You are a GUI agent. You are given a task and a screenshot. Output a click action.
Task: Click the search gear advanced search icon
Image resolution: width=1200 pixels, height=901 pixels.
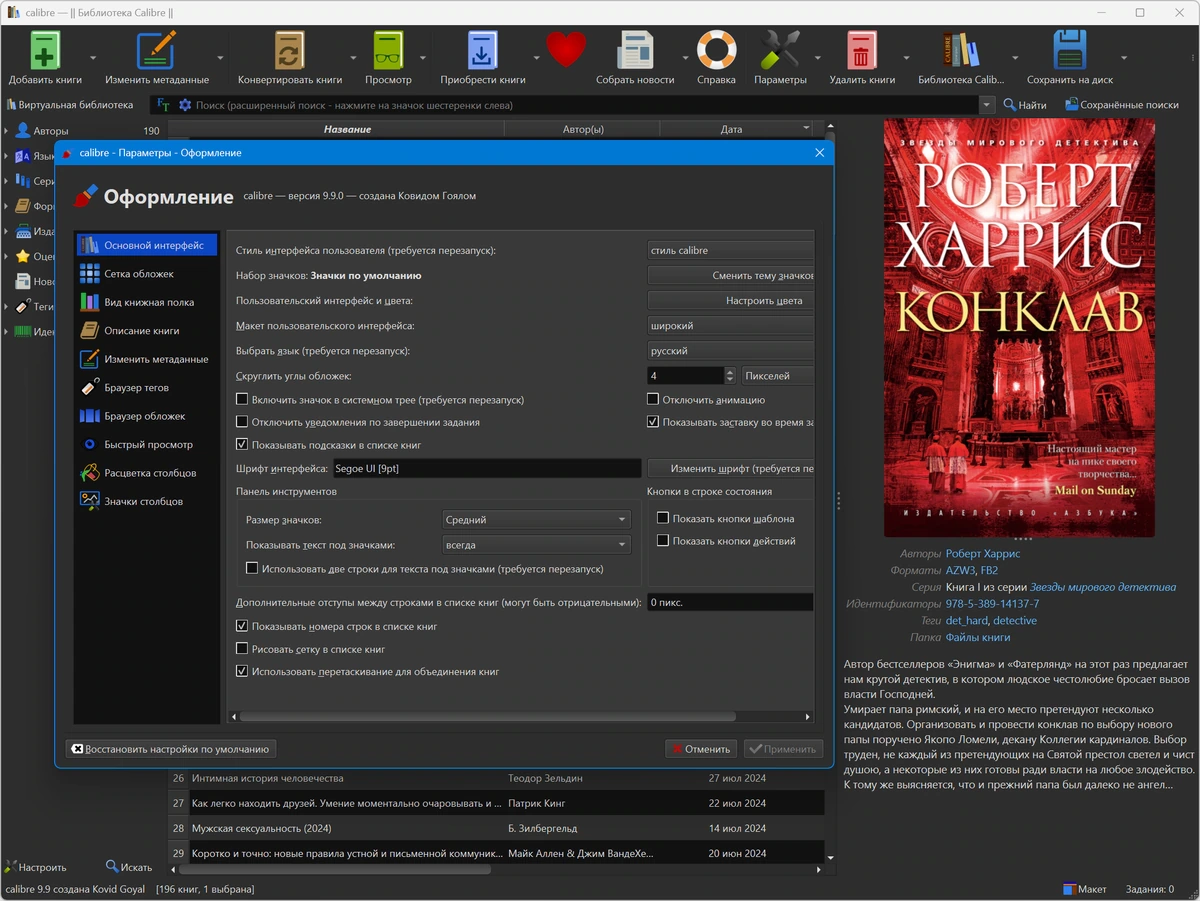point(185,105)
